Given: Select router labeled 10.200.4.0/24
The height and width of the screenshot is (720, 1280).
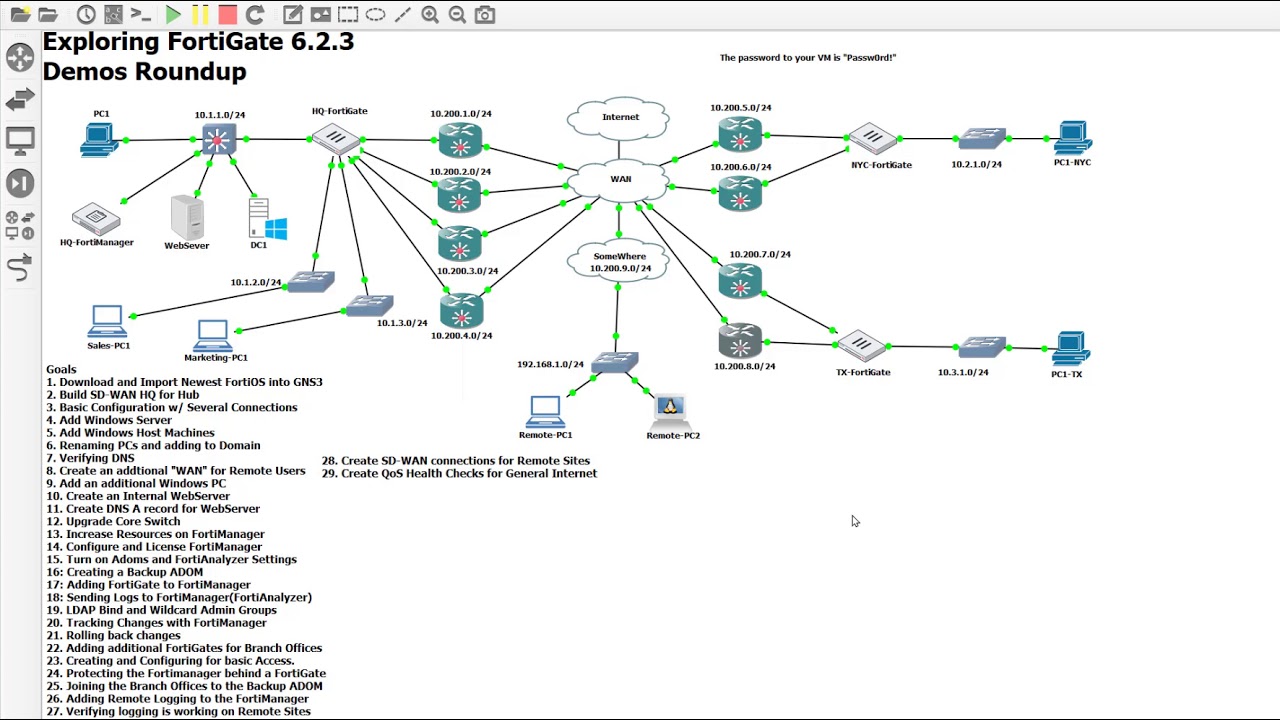Looking at the screenshot, I should click(x=461, y=310).
